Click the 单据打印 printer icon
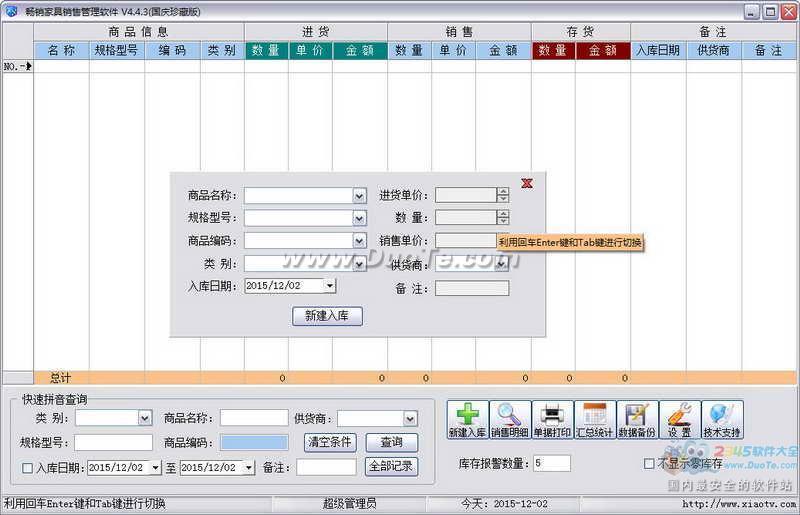Screen dimensions: 800x515 pyautogui.click(x=552, y=420)
